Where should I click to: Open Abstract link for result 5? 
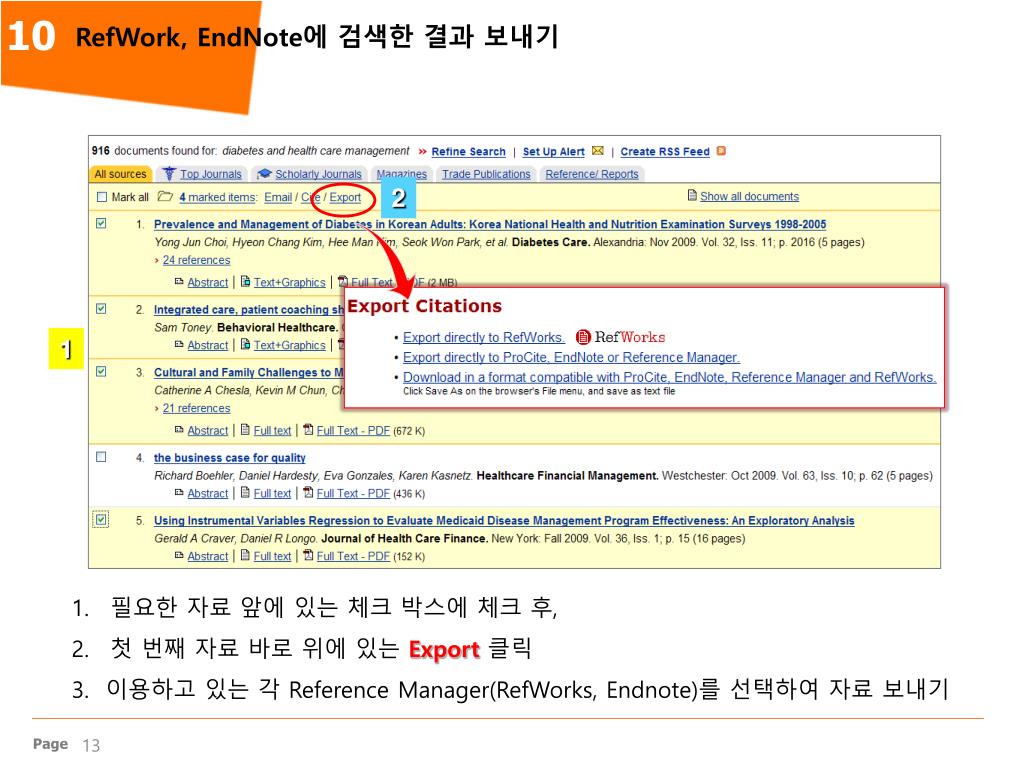[x=208, y=556]
